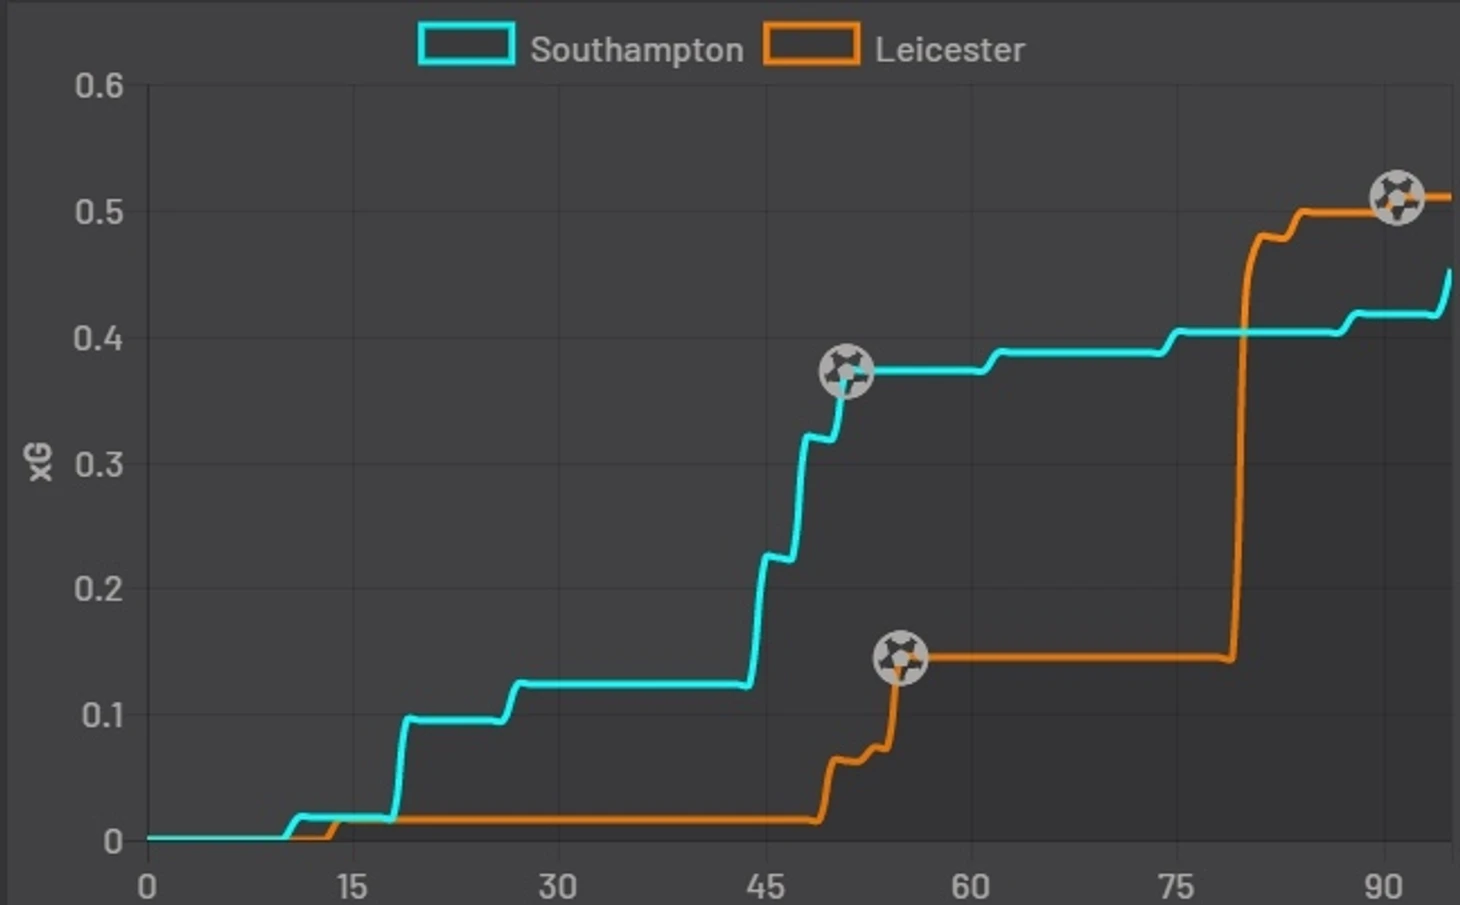Click the 0.4 y-axis tick label

point(99,338)
